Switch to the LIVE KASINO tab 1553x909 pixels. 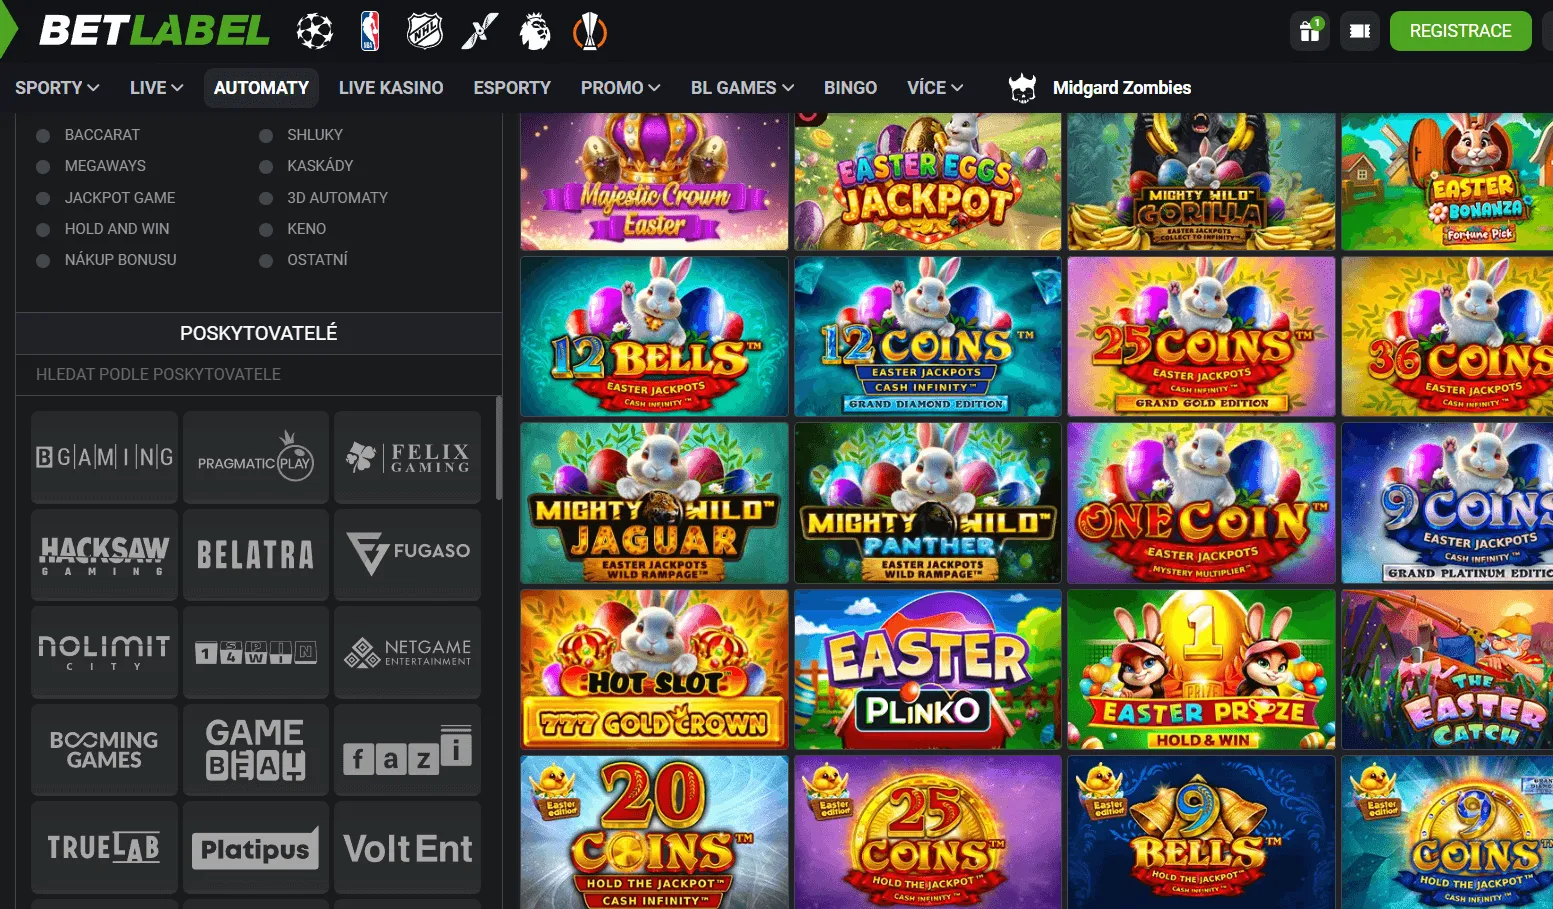coord(391,88)
